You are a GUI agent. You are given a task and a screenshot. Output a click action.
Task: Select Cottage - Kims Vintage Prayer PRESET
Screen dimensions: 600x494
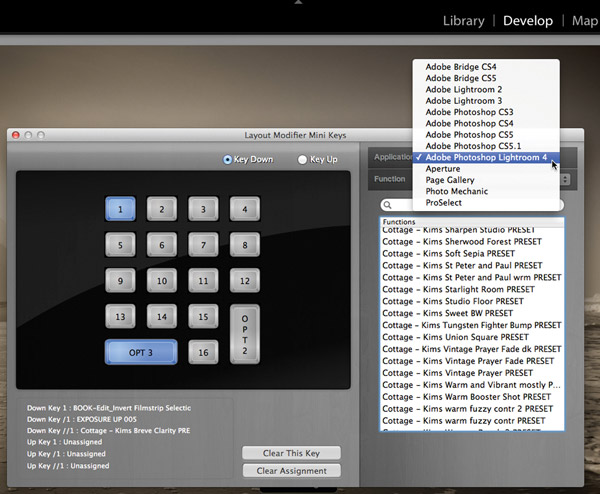coord(472,373)
